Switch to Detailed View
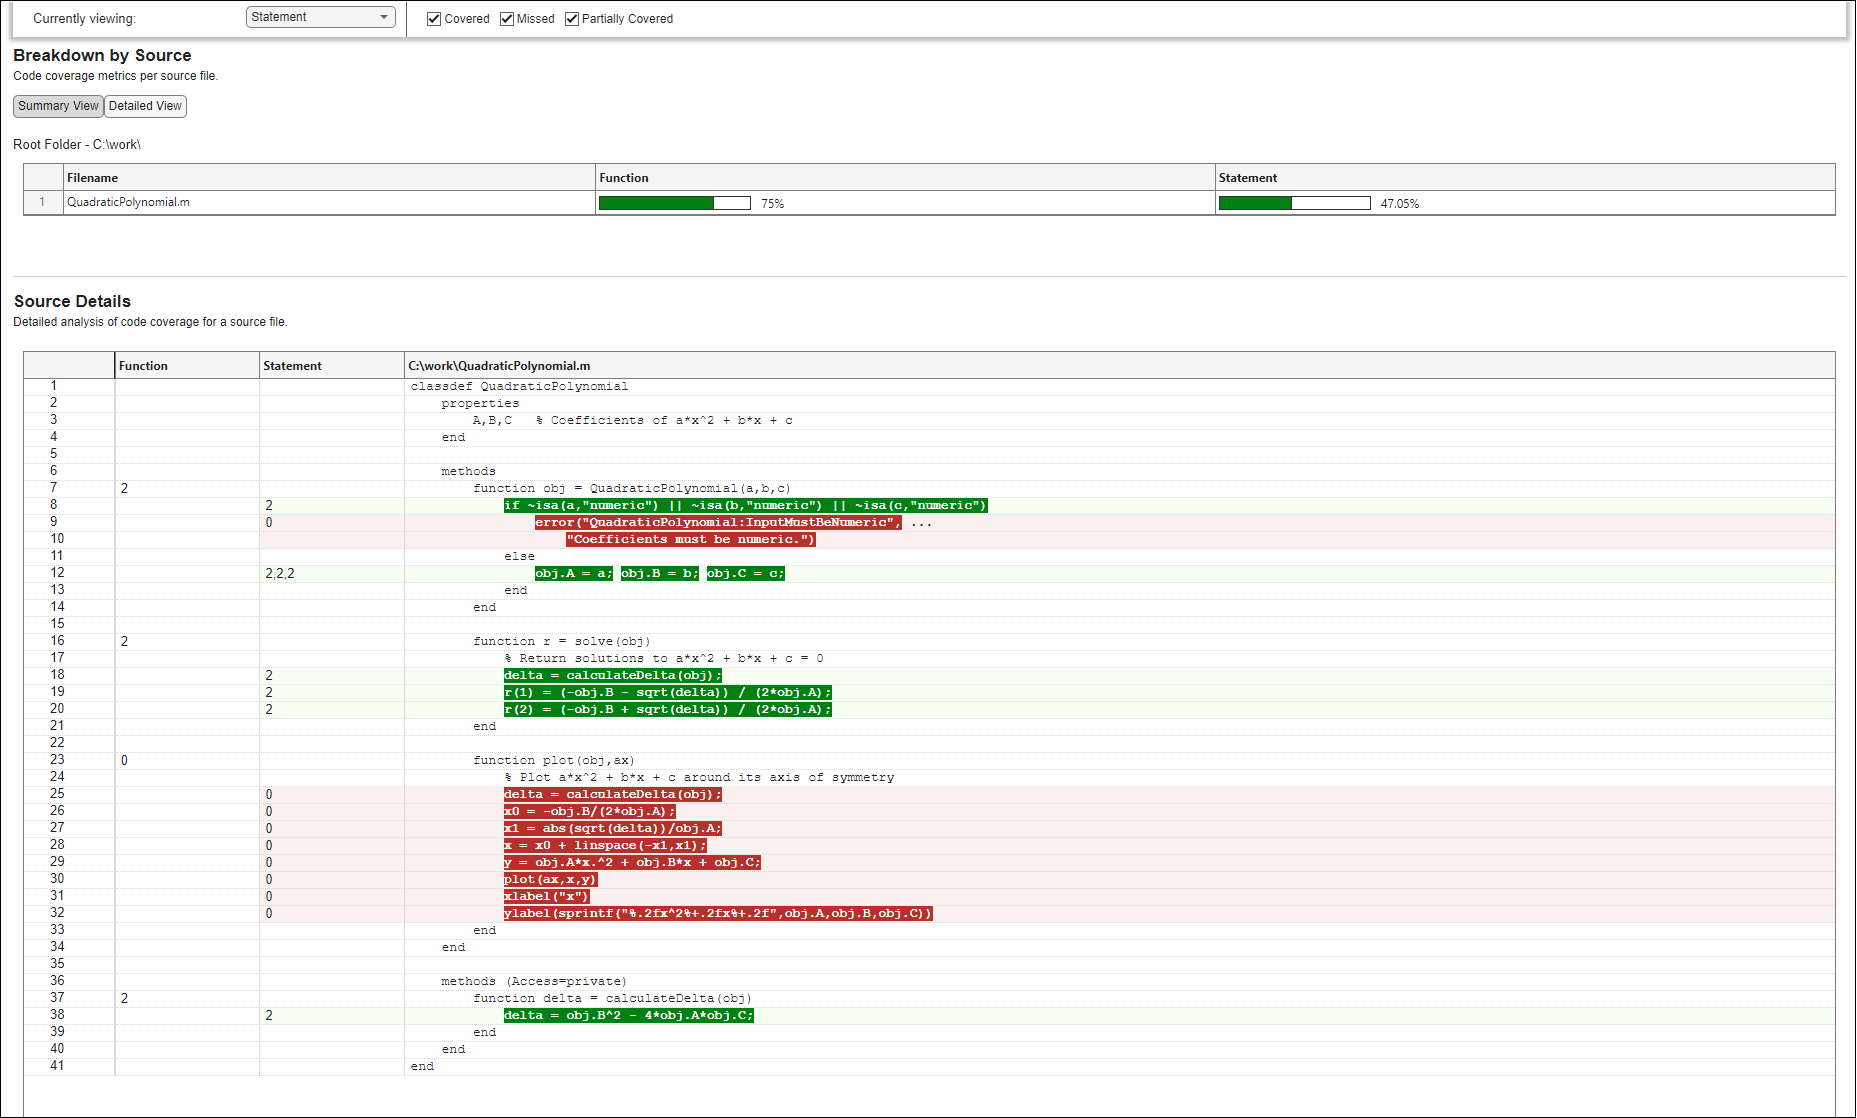Screen dimensions: 1857x1118 145,106
